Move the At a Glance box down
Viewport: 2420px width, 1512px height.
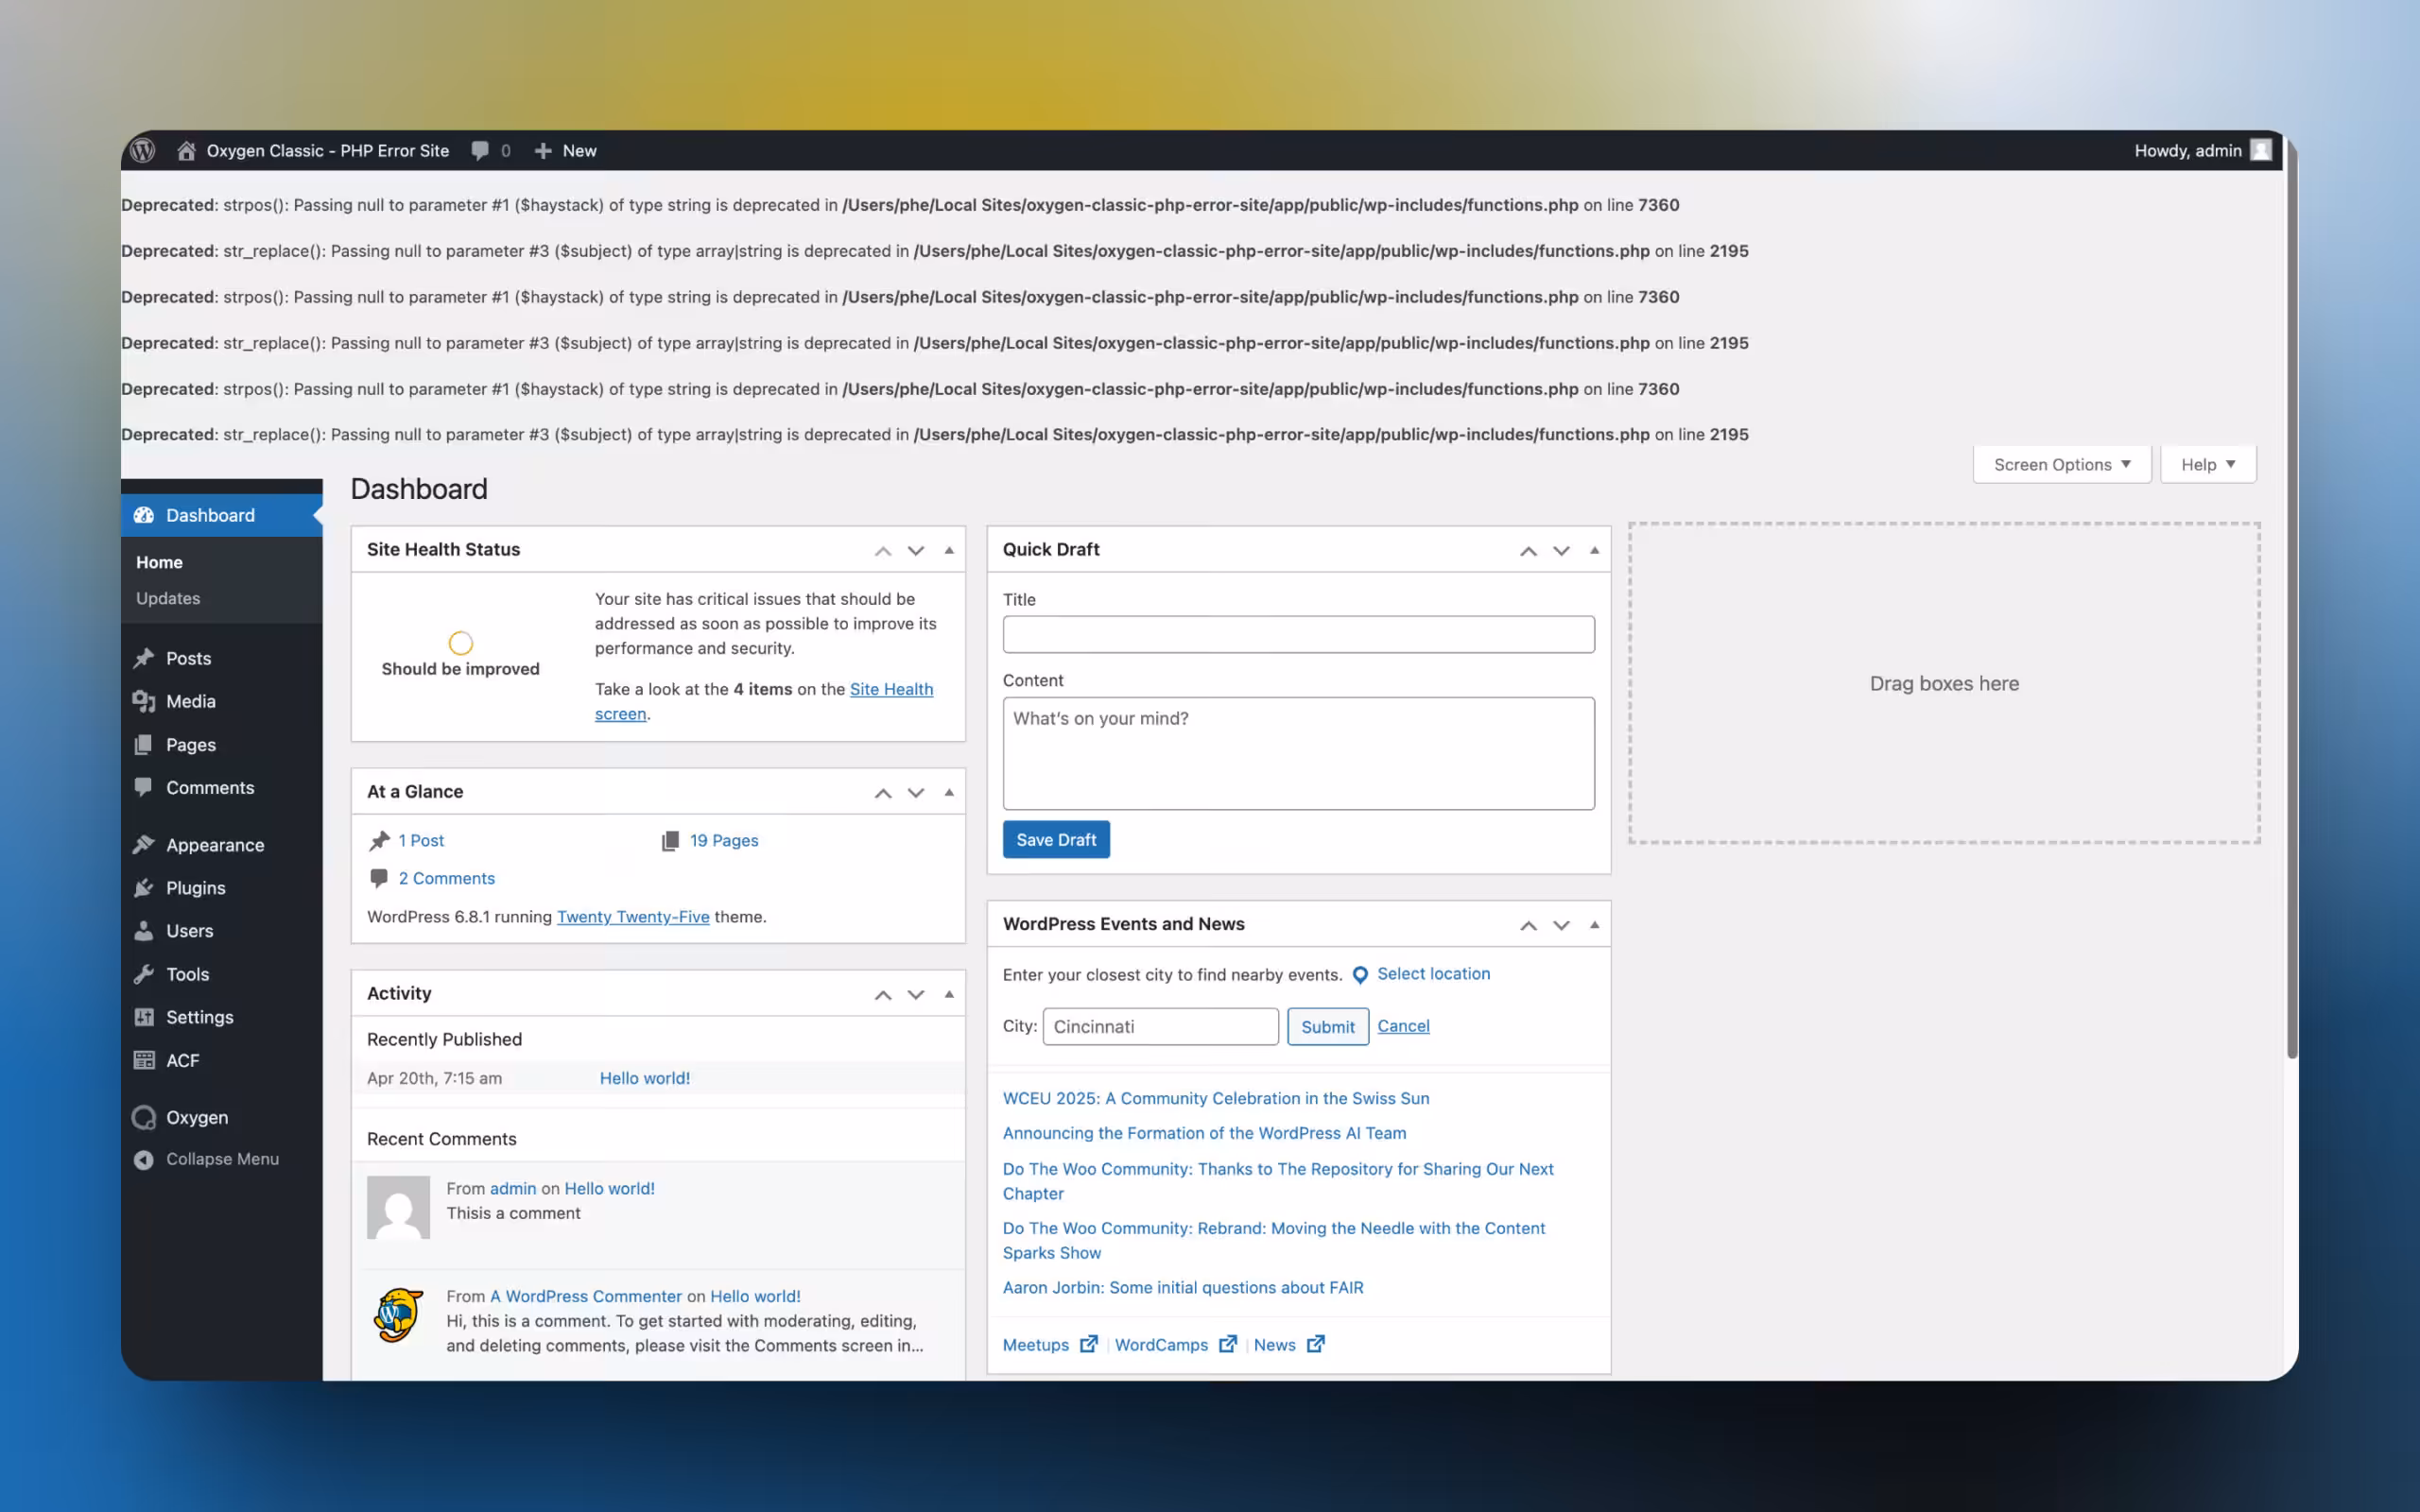click(x=916, y=793)
